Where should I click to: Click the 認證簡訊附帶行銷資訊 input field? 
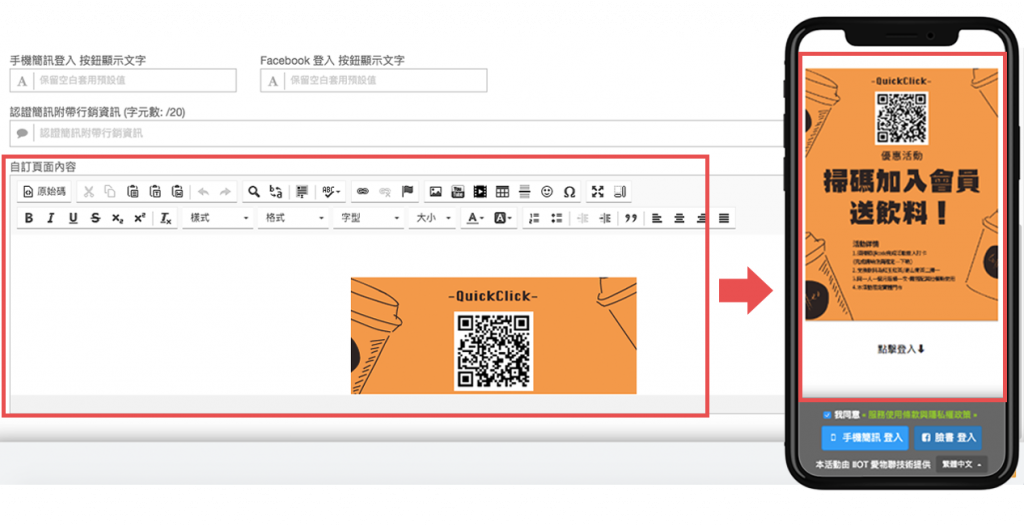pos(397,133)
